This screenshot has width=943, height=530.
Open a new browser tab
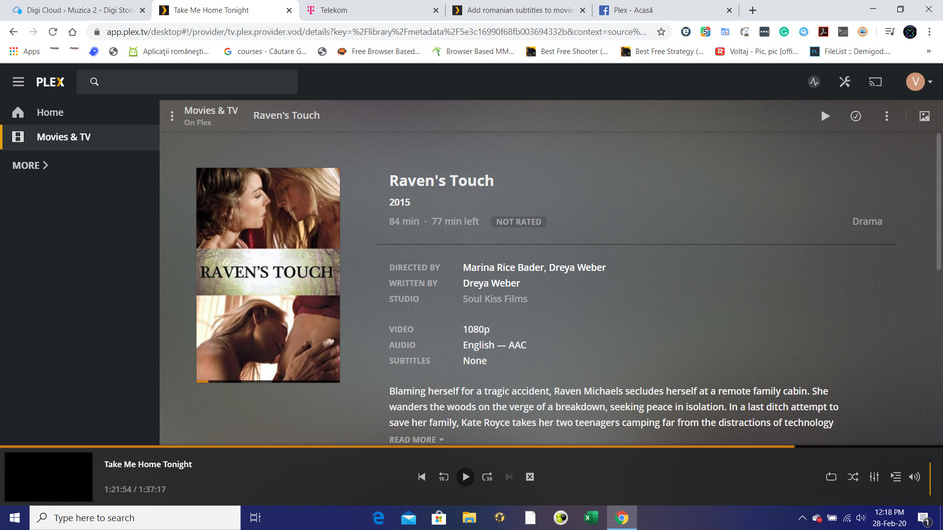pyautogui.click(x=752, y=10)
